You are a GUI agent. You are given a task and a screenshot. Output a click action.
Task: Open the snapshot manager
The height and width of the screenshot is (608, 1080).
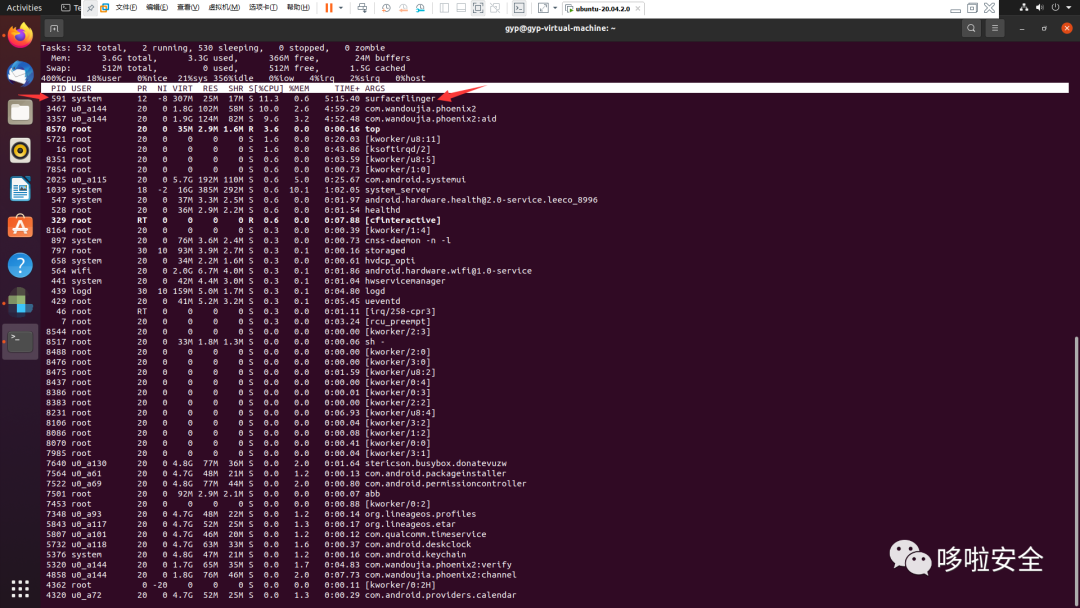(x=420, y=8)
